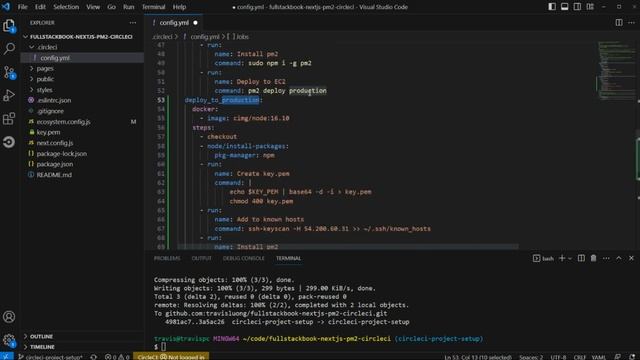Open package.json file
Viewport: 640px width, 360px height.
[x=55, y=164]
